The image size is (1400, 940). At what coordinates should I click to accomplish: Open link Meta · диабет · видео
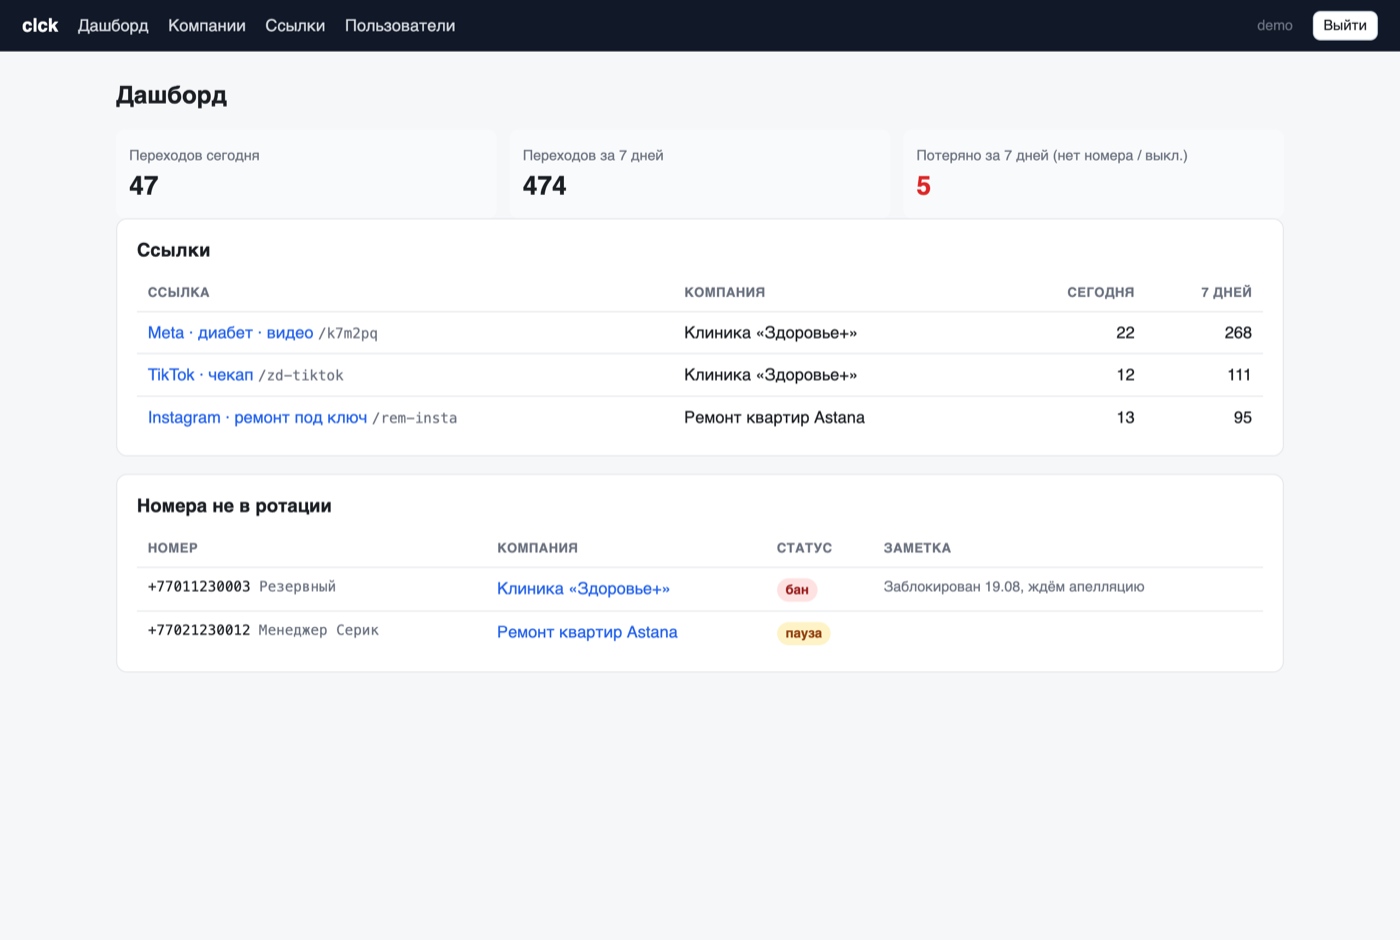[x=231, y=333]
